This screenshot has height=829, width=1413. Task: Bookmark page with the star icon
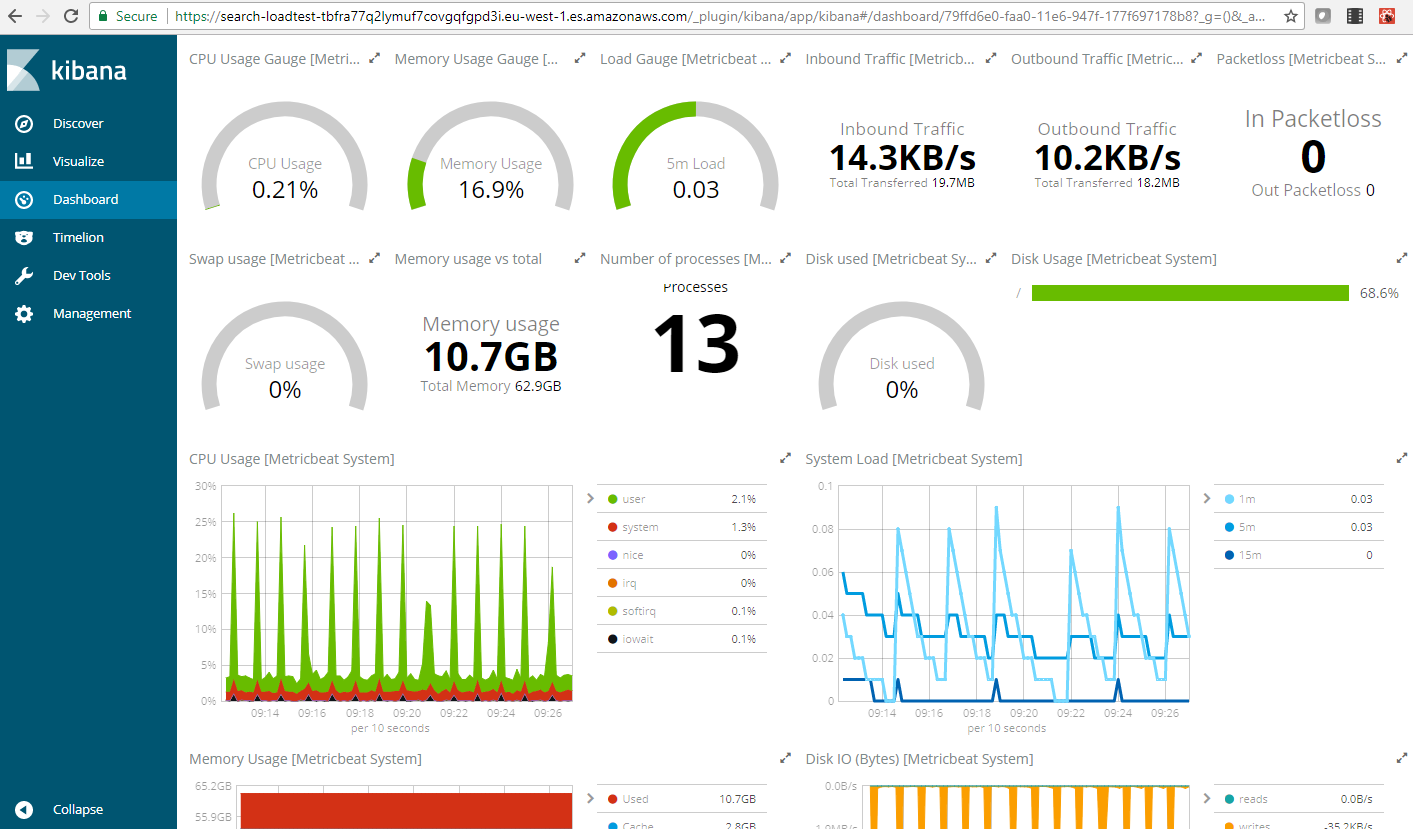click(x=1291, y=16)
